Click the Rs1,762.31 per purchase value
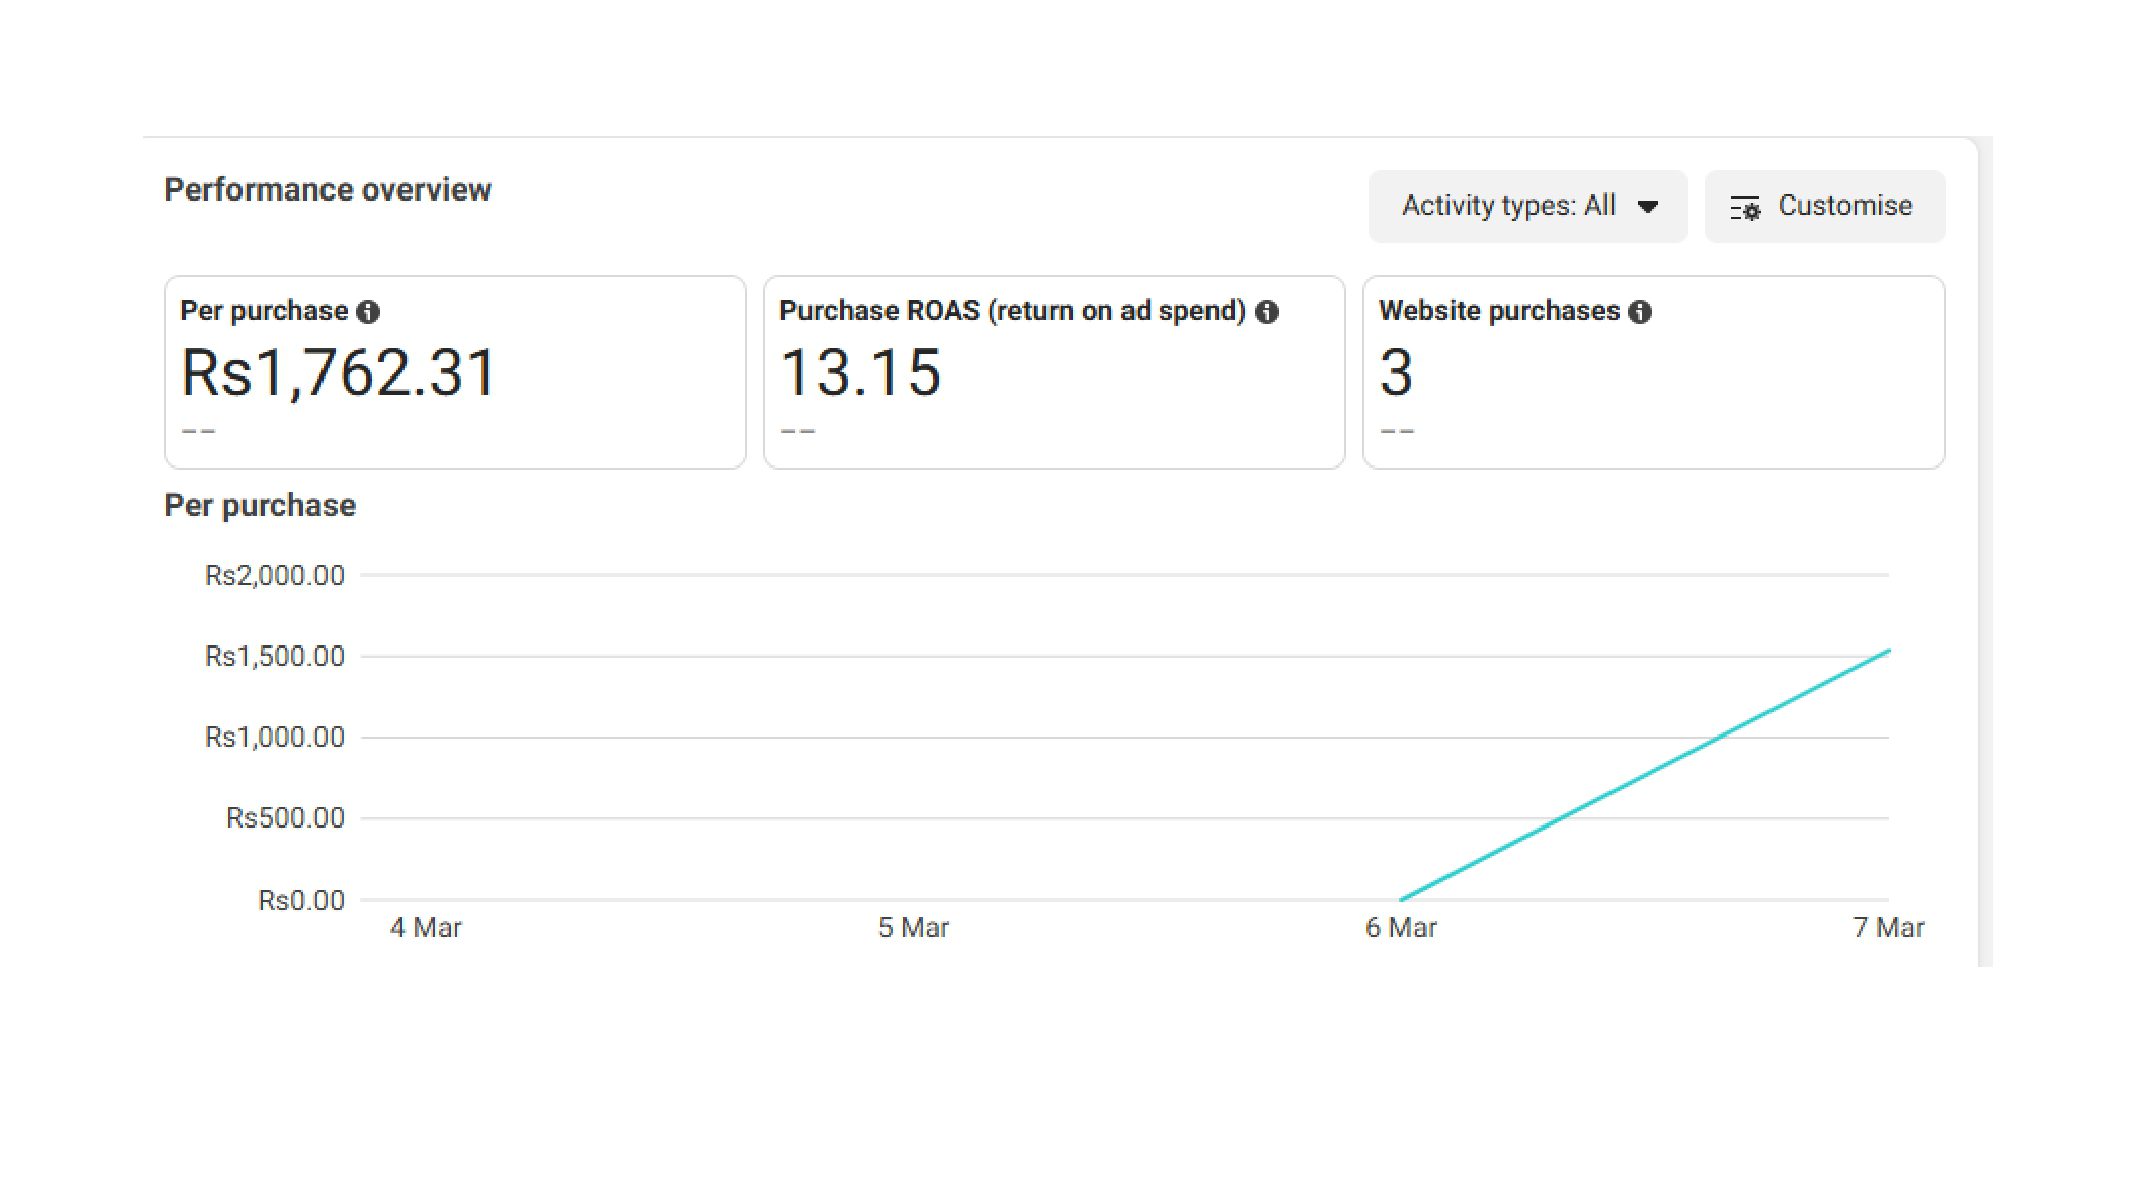The height and width of the screenshot is (1200, 2135). click(x=338, y=373)
